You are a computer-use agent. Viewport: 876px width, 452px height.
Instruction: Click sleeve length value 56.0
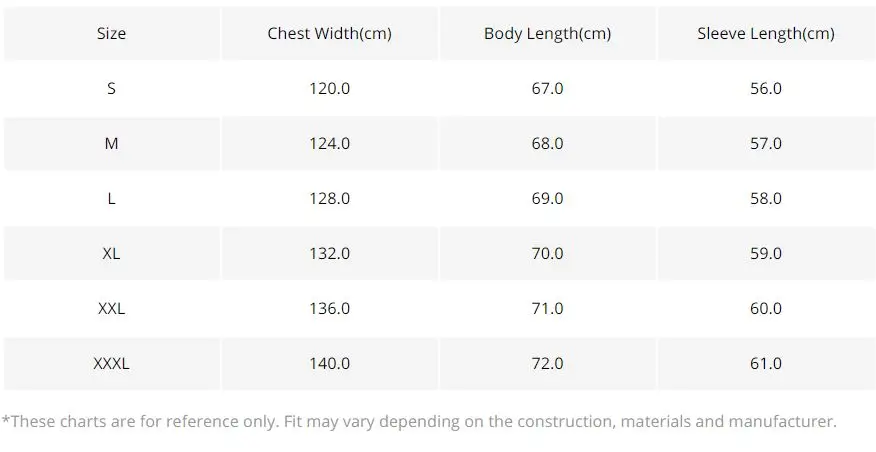(x=766, y=88)
